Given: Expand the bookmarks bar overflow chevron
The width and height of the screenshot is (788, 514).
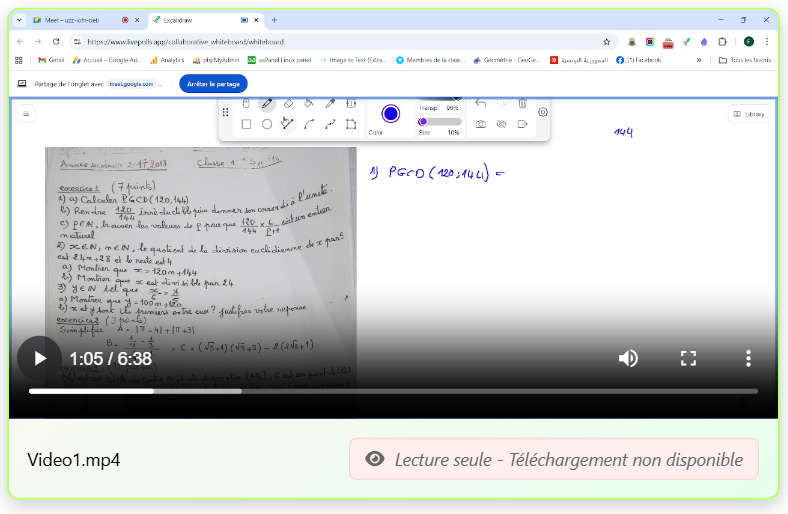Looking at the screenshot, I should click(x=699, y=60).
